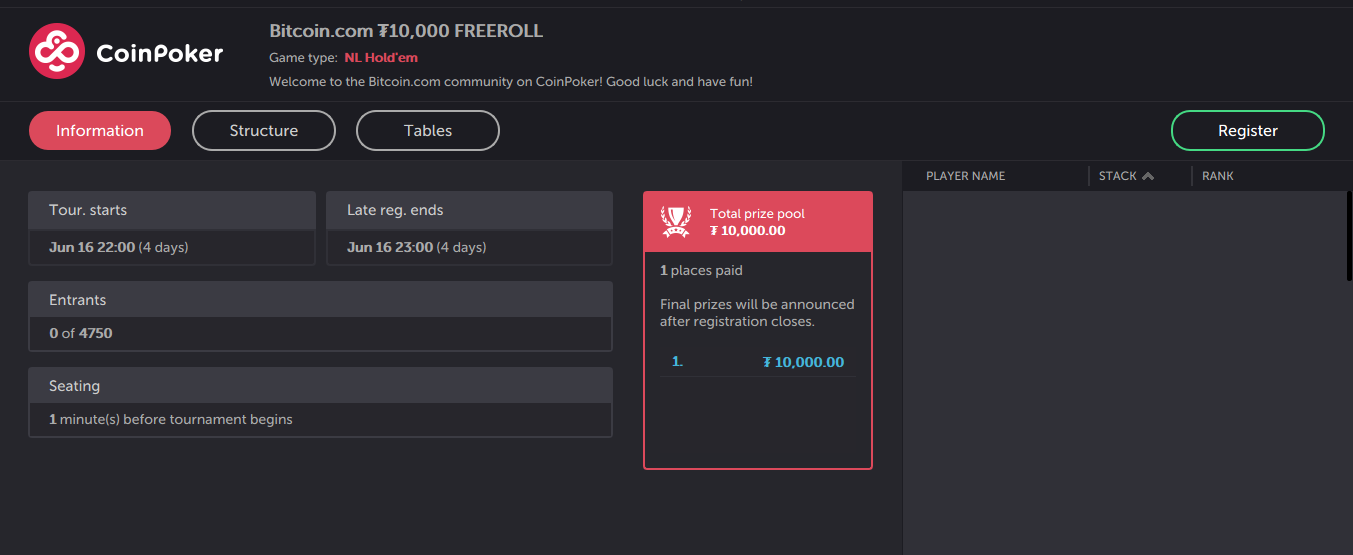This screenshot has height=555, width=1353.
Task: Click the Seating info panel
Action: [320, 402]
